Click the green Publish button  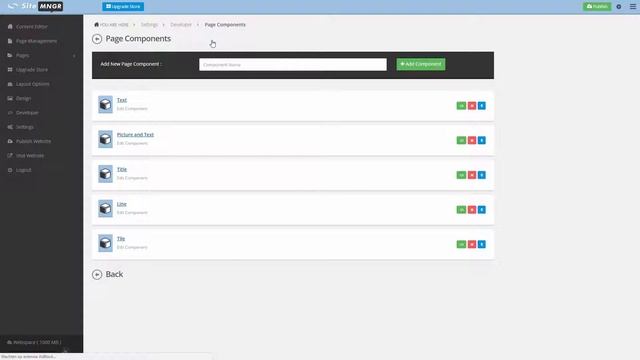[x=597, y=7]
